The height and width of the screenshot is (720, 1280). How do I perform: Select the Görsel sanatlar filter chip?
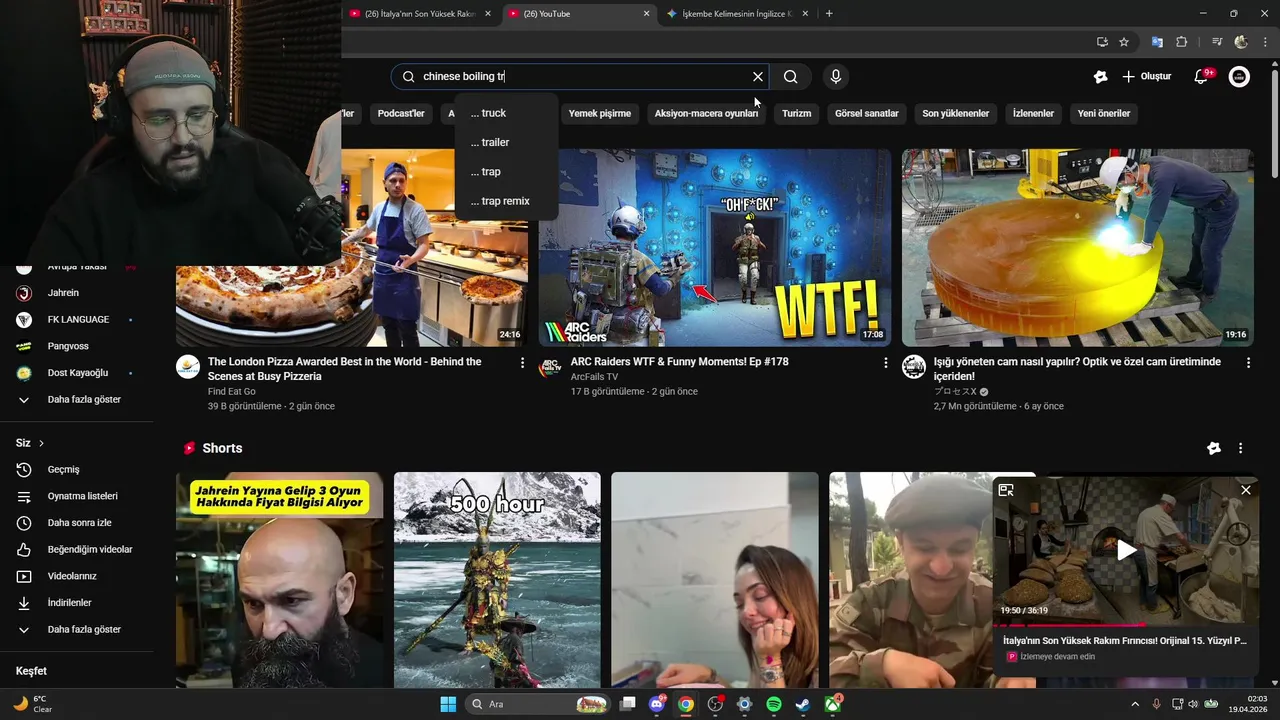point(867,113)
